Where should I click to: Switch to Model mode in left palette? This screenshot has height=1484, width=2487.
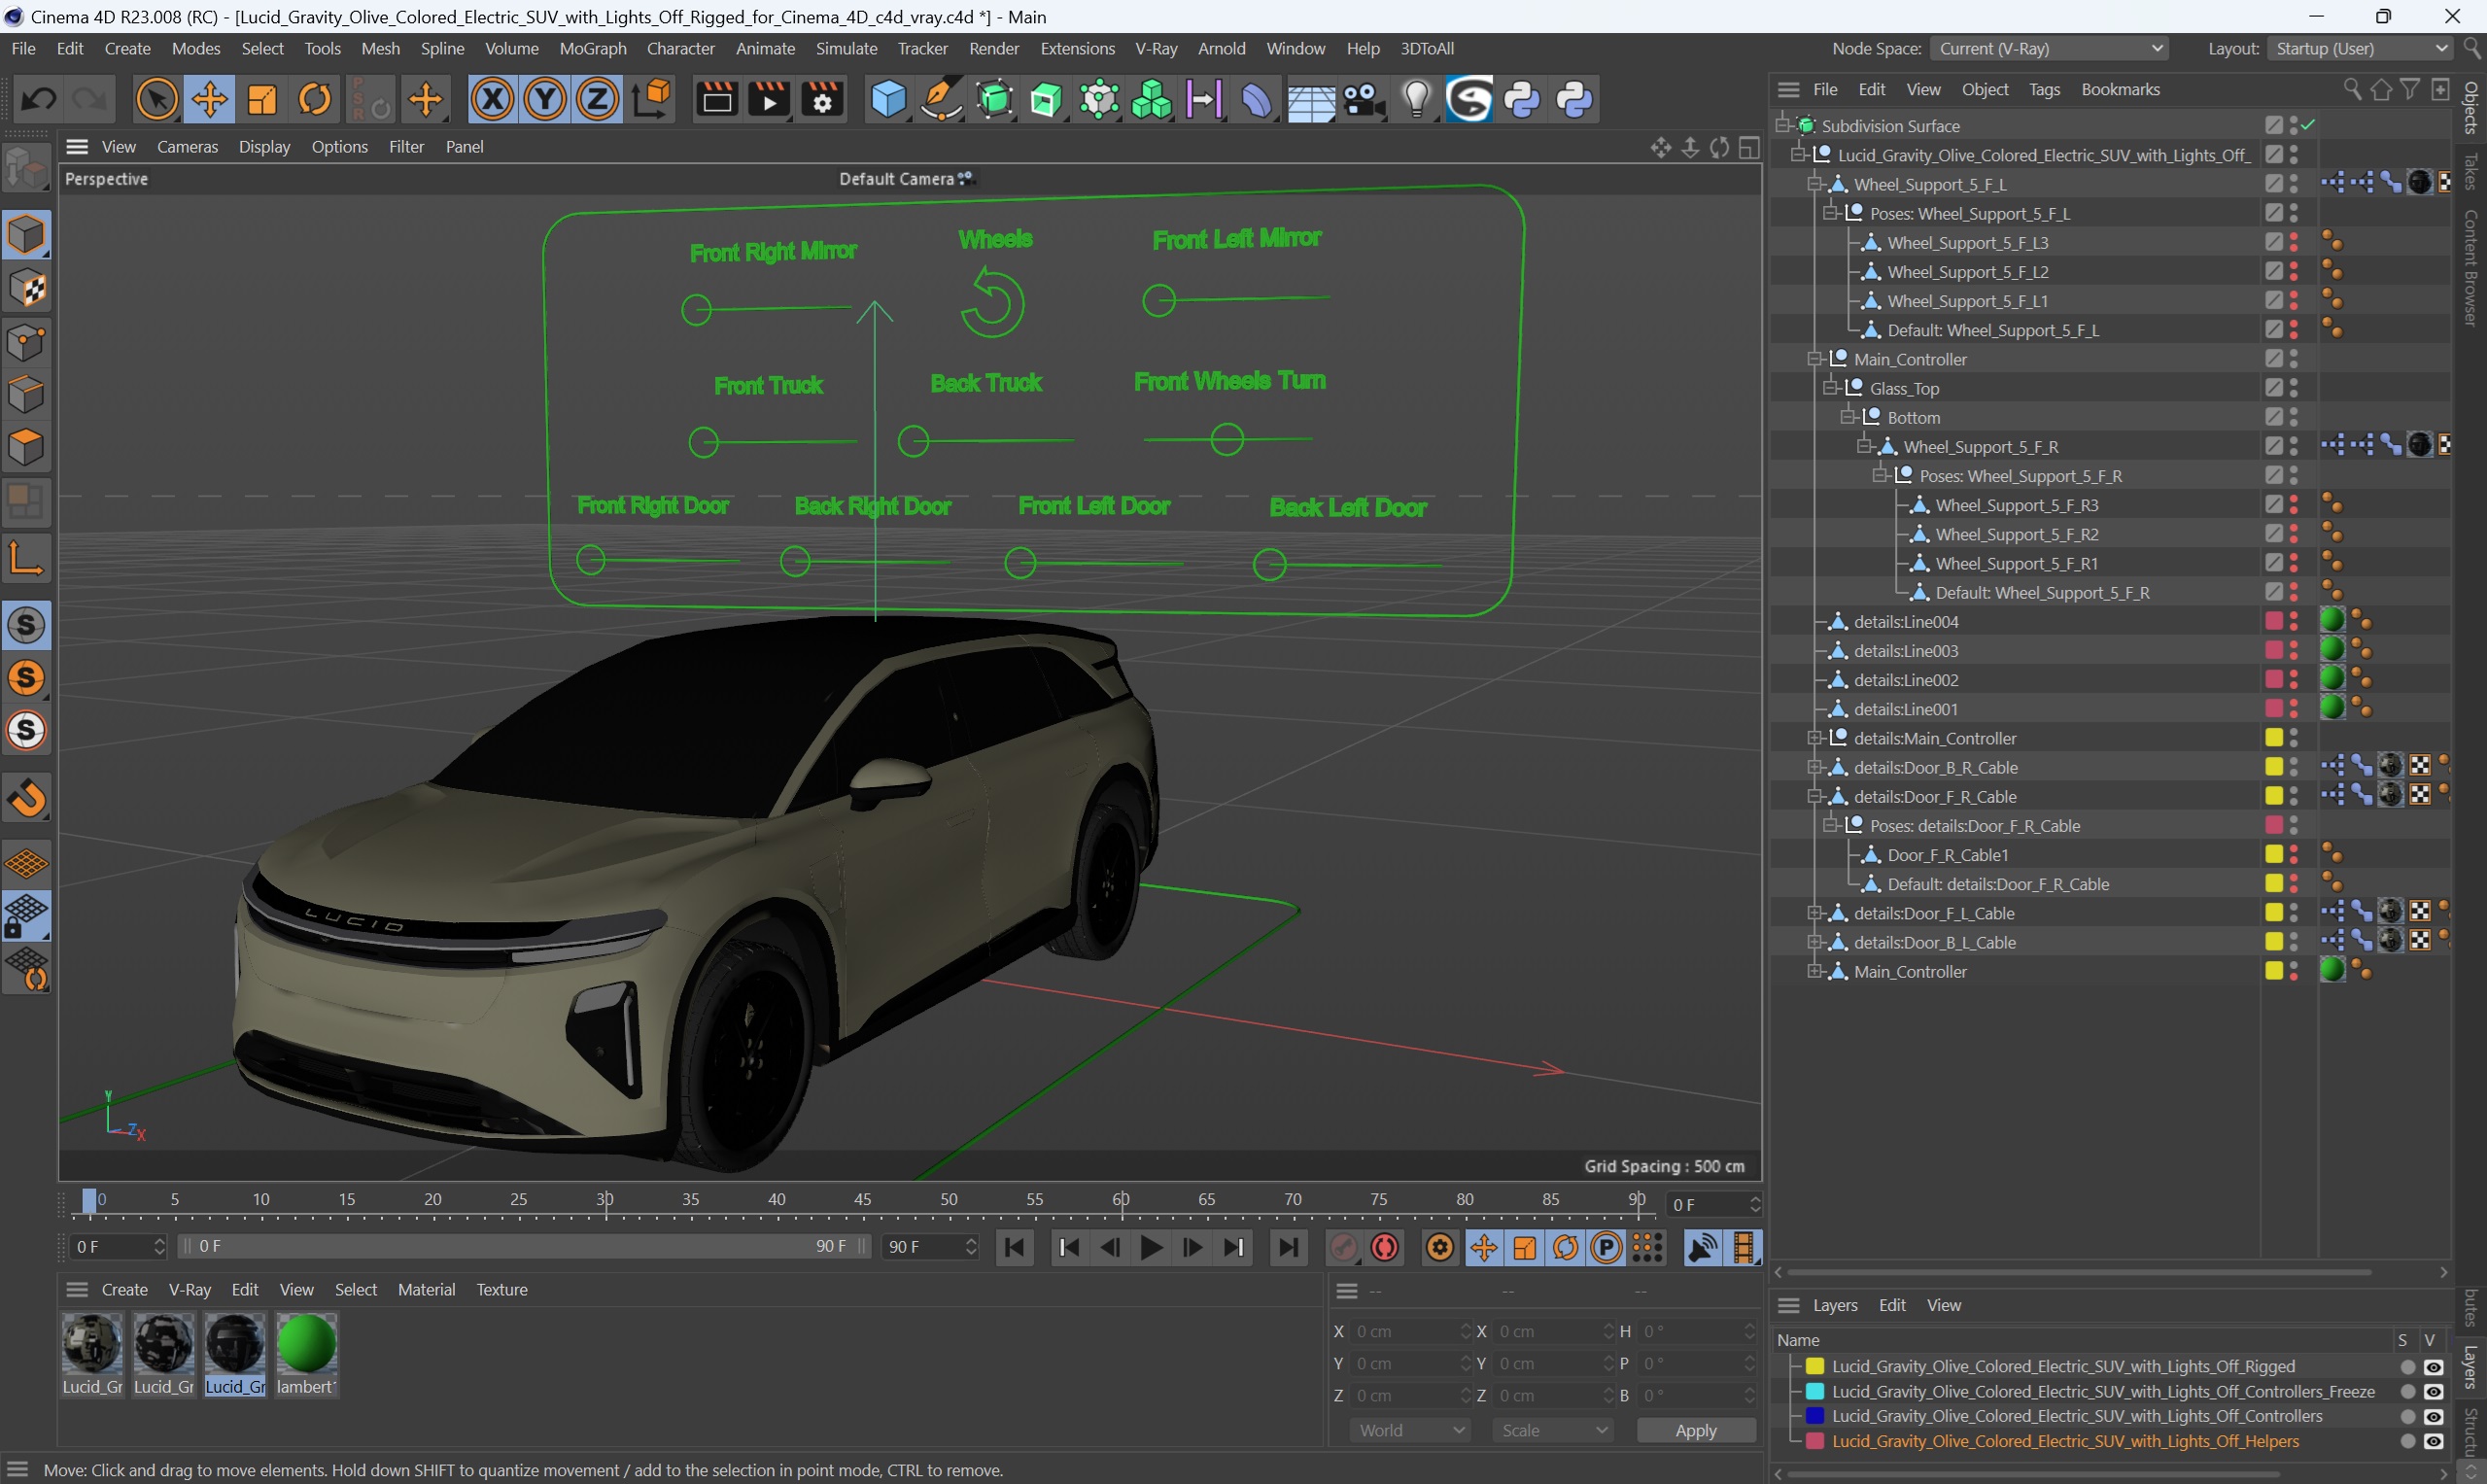[26, 235]
